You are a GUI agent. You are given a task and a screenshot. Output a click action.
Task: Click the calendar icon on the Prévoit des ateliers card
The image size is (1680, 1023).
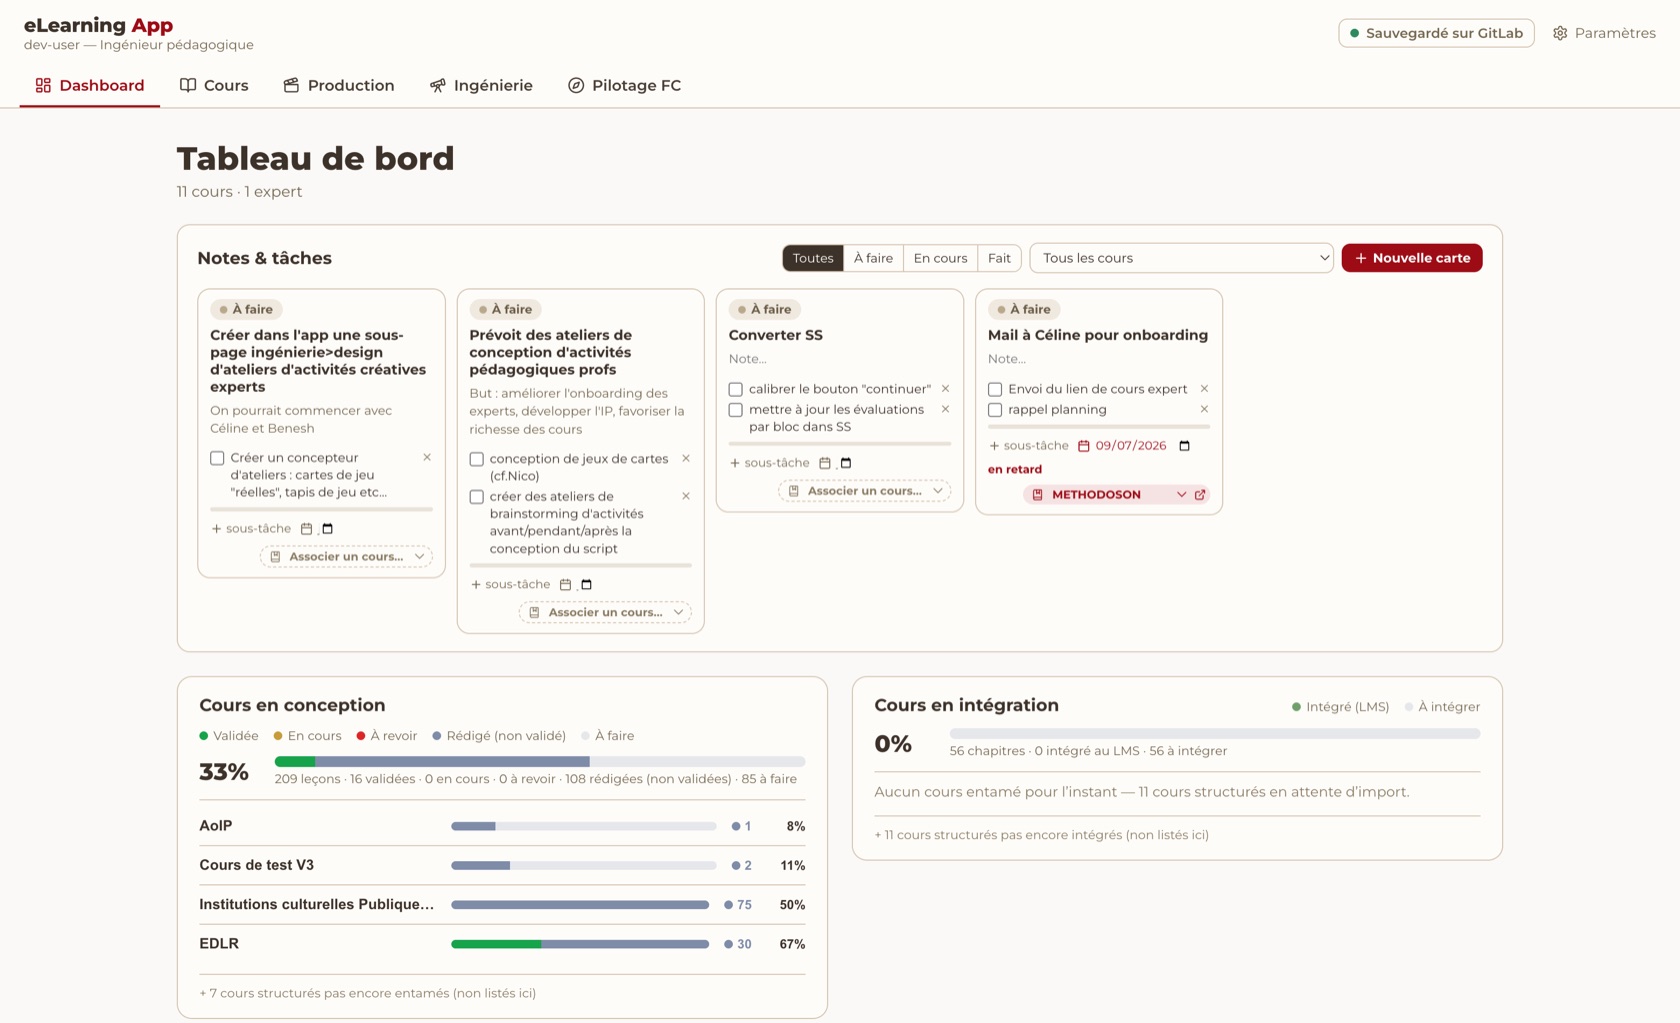click(565, 585)
